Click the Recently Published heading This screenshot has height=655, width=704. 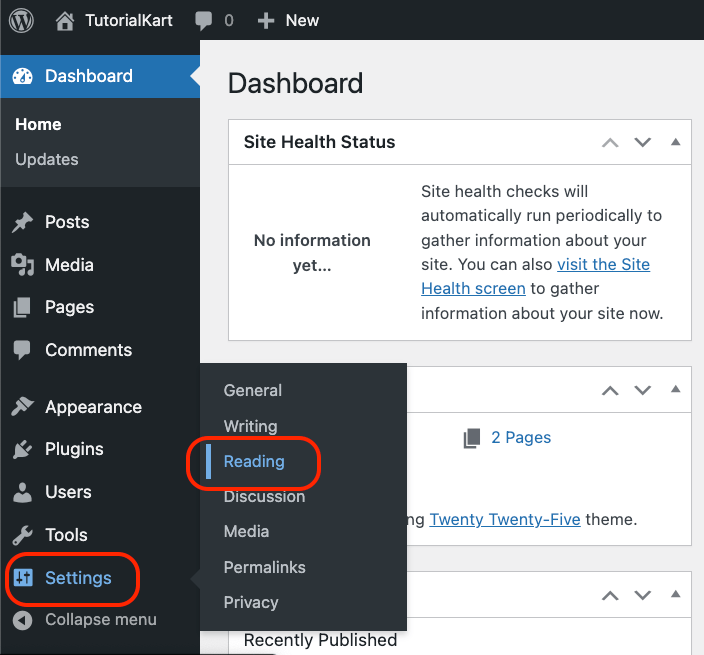[320, 640]
